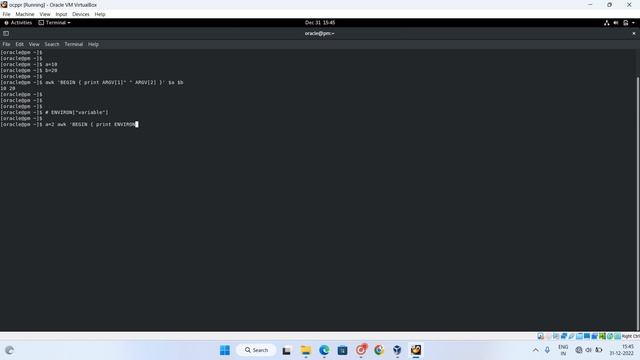Click the Right Ctrl host key indicator
The width and height of the screenshot is (640, 360).
631,336
